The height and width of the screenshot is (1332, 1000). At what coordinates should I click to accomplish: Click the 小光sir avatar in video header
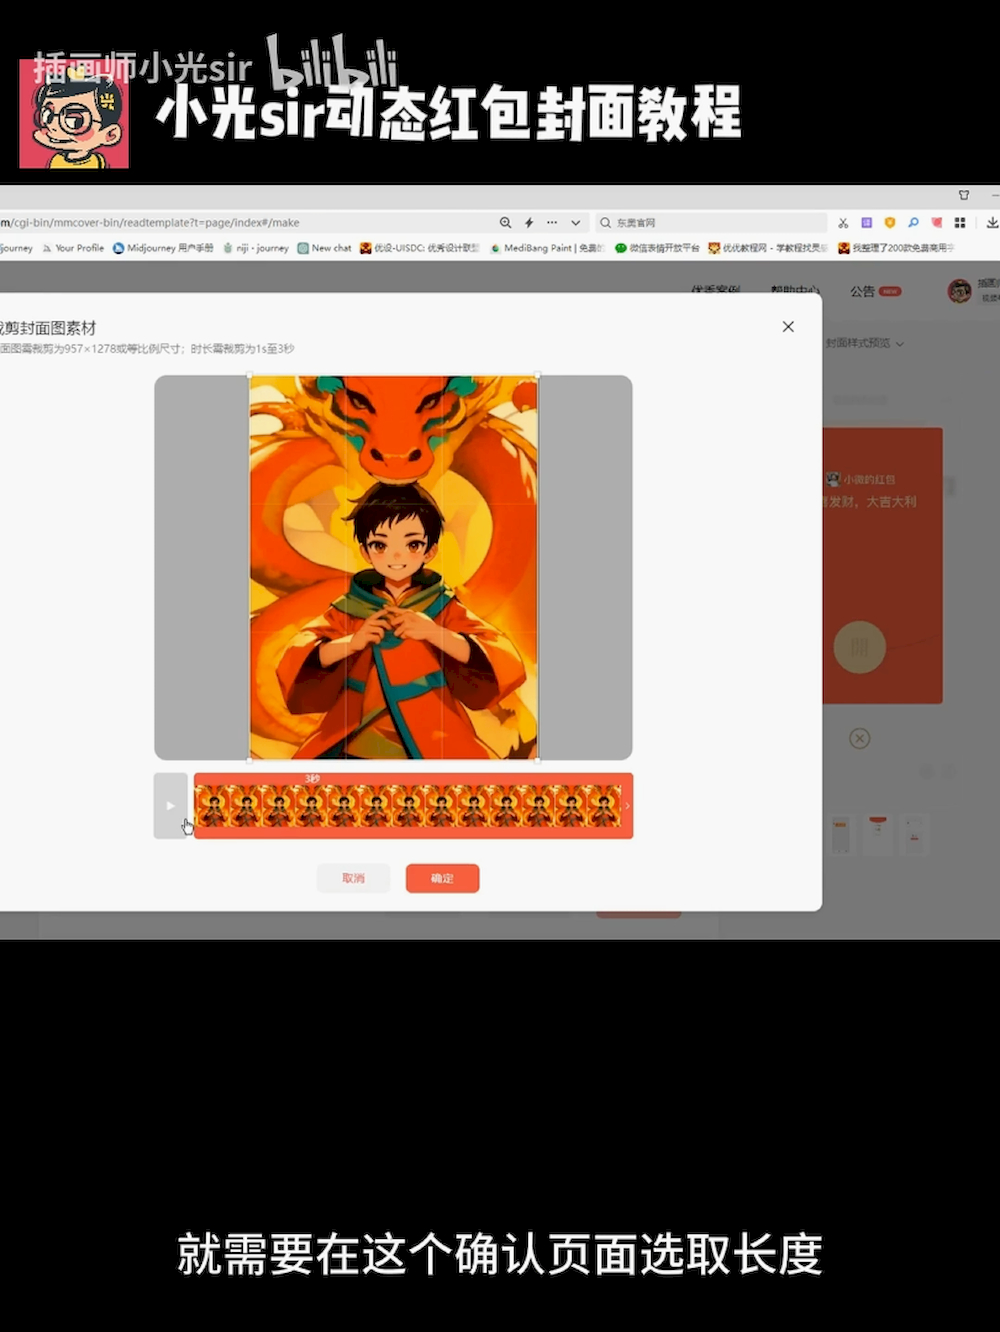(x=74, y=115)
